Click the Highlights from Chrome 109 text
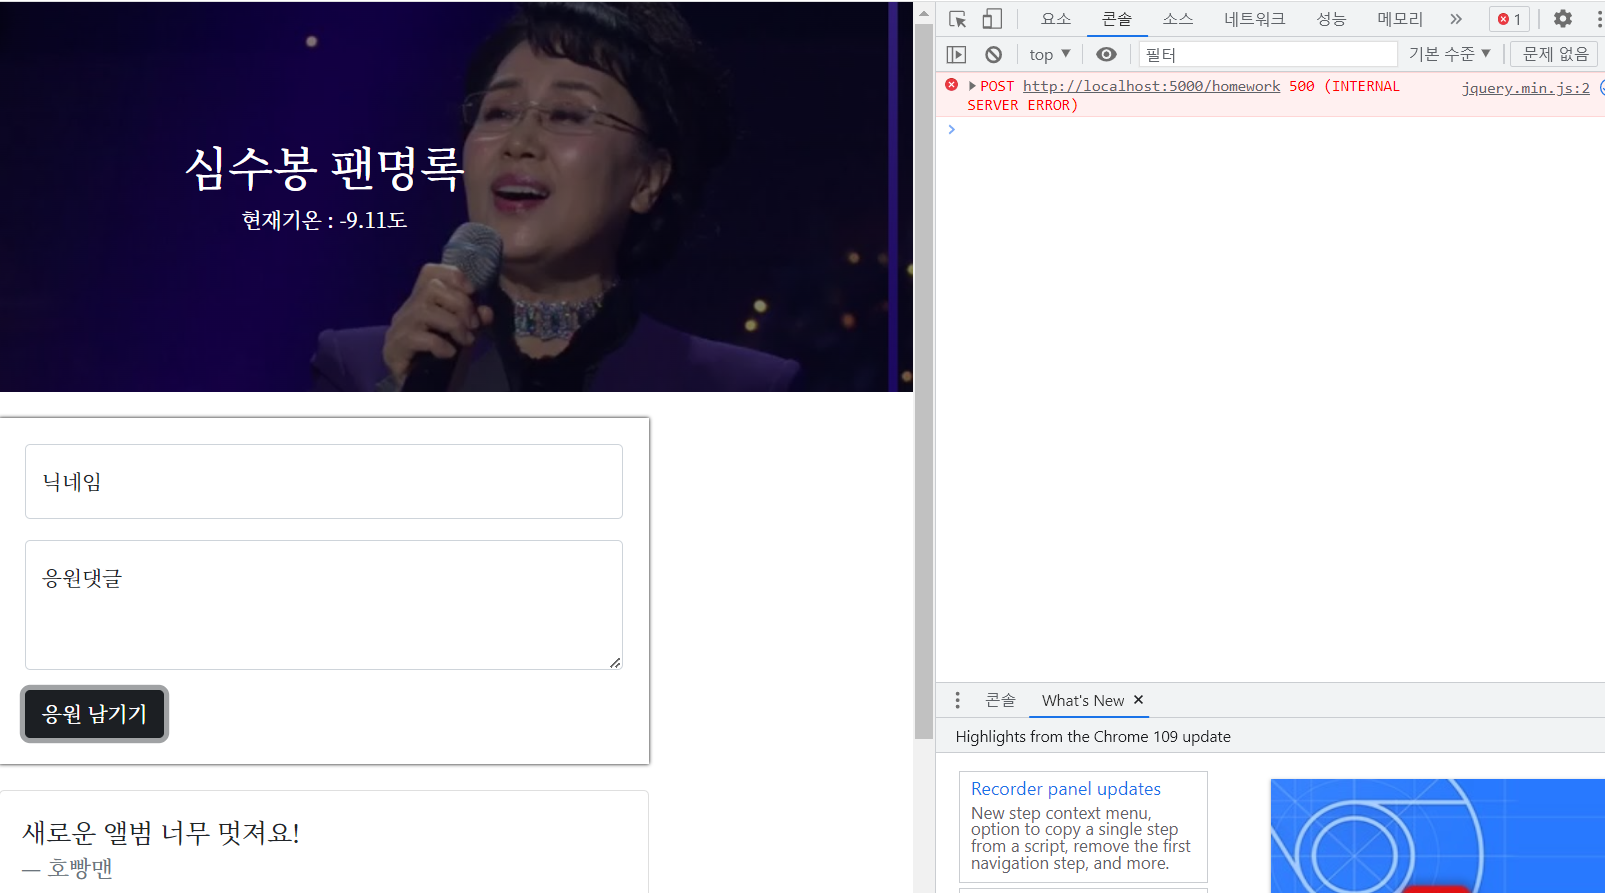This screenshot has height=893, width=1605. point(1093,736)
